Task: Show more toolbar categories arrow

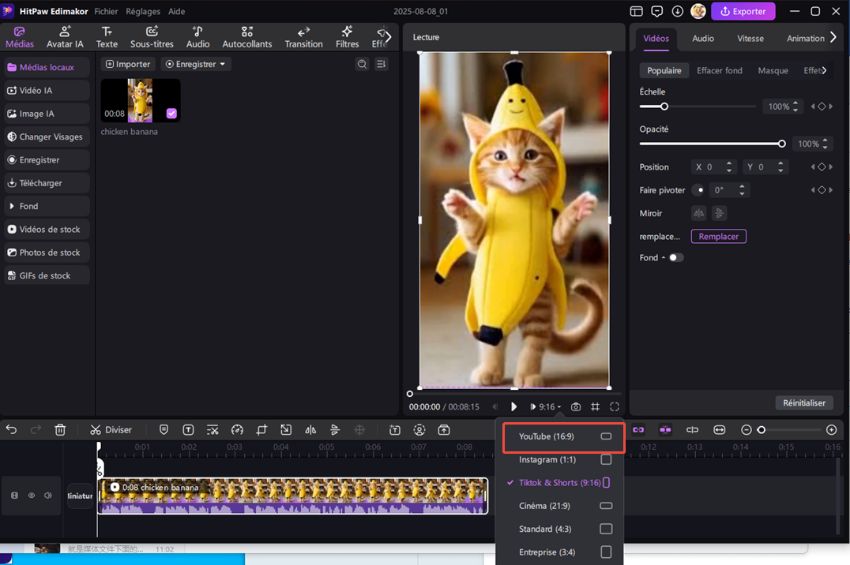Action: tap(388, 37)
